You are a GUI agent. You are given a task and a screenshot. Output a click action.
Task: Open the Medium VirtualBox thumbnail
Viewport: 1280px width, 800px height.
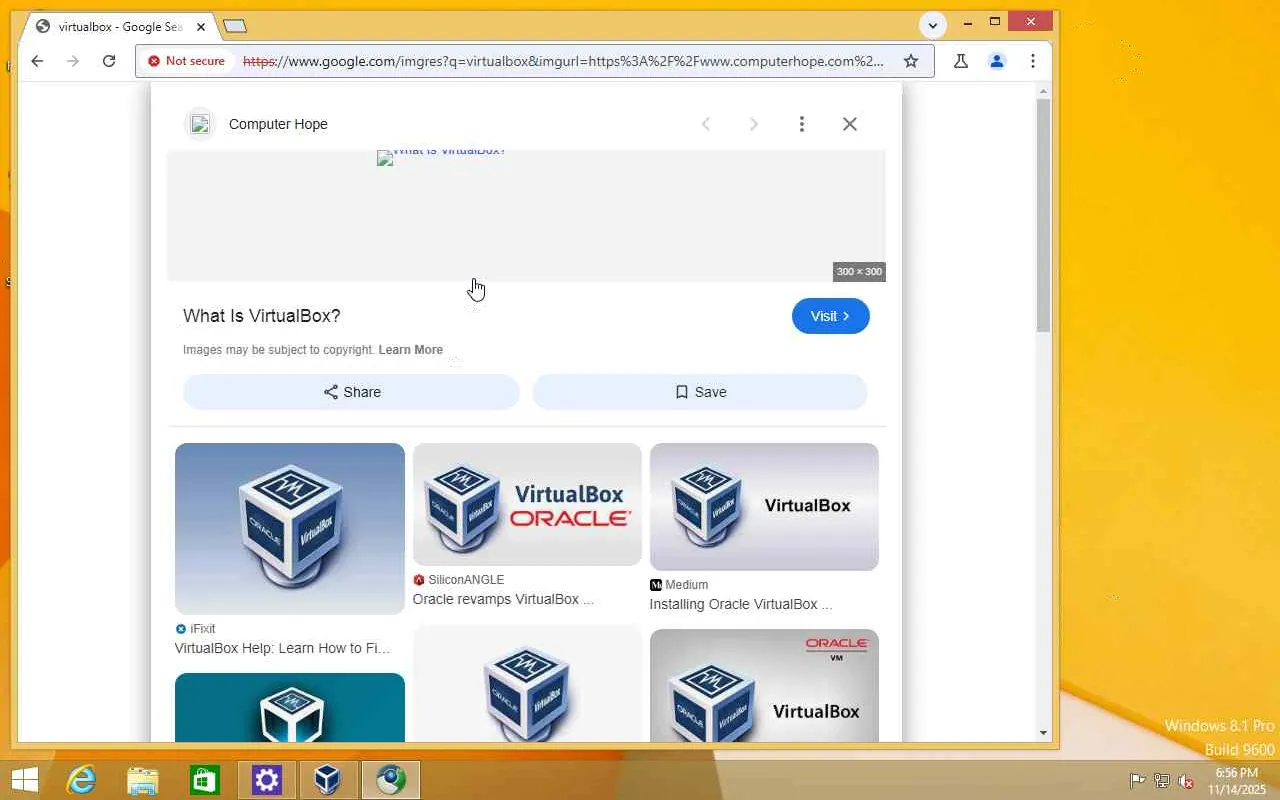pos(764,507)
